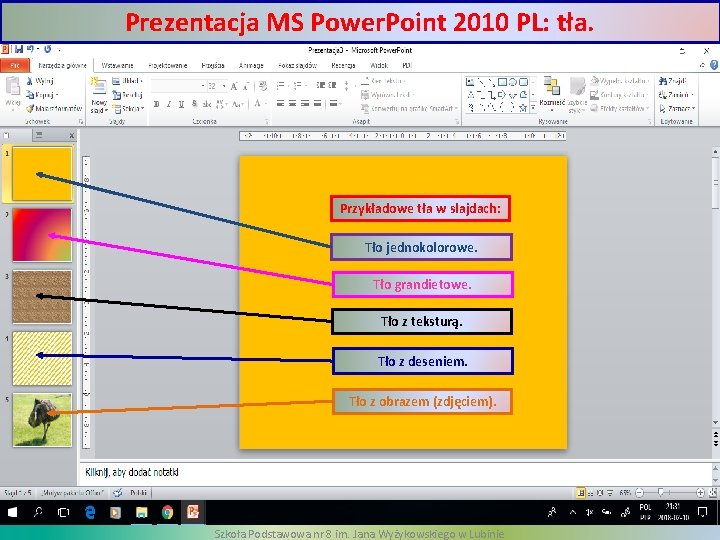Click spell check icon in status bar
The image size is (720, 540).
point(118,493)
